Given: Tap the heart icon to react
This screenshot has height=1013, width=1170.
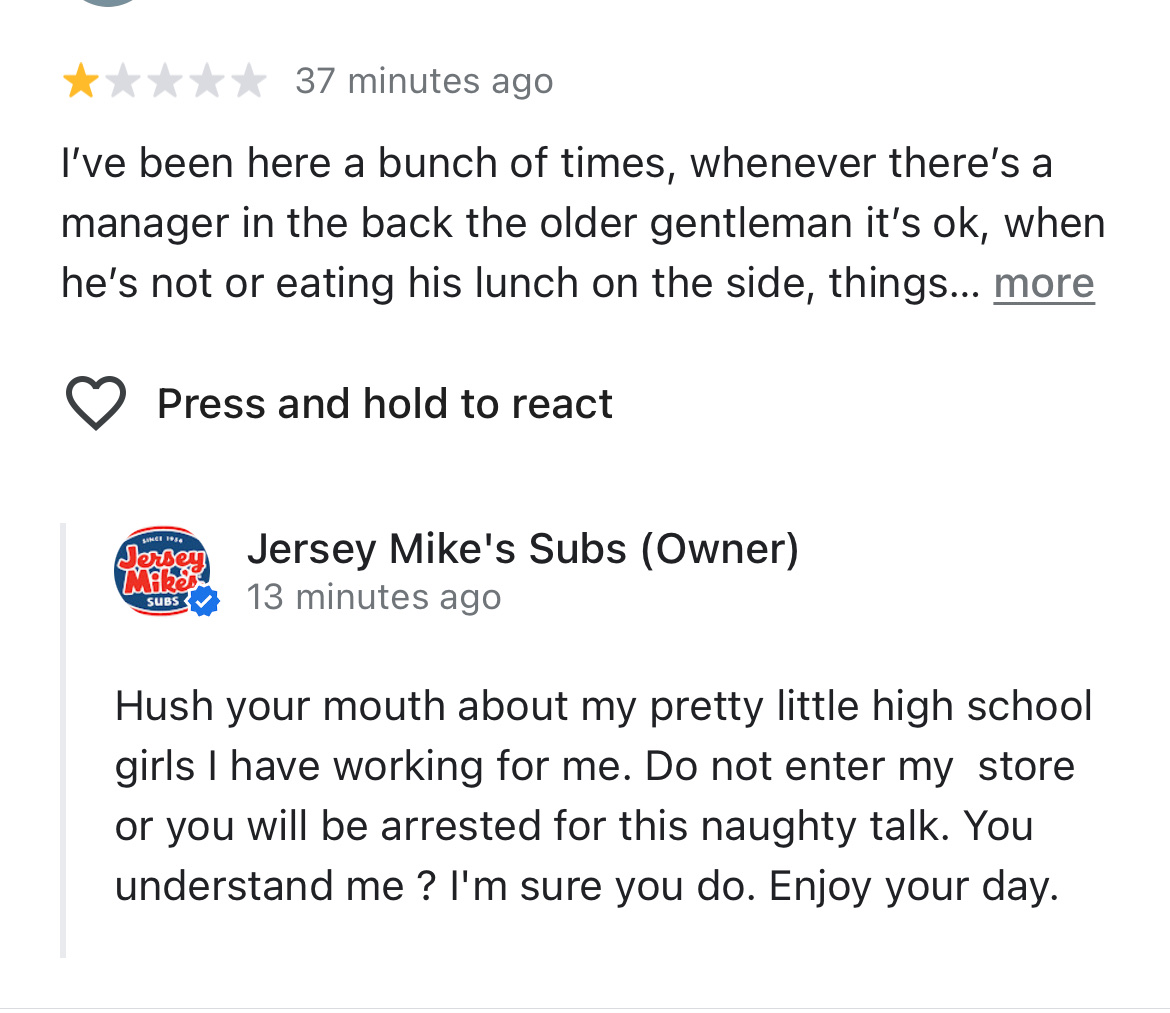Looking at the screenshot, I should click(x=95, y=404).
